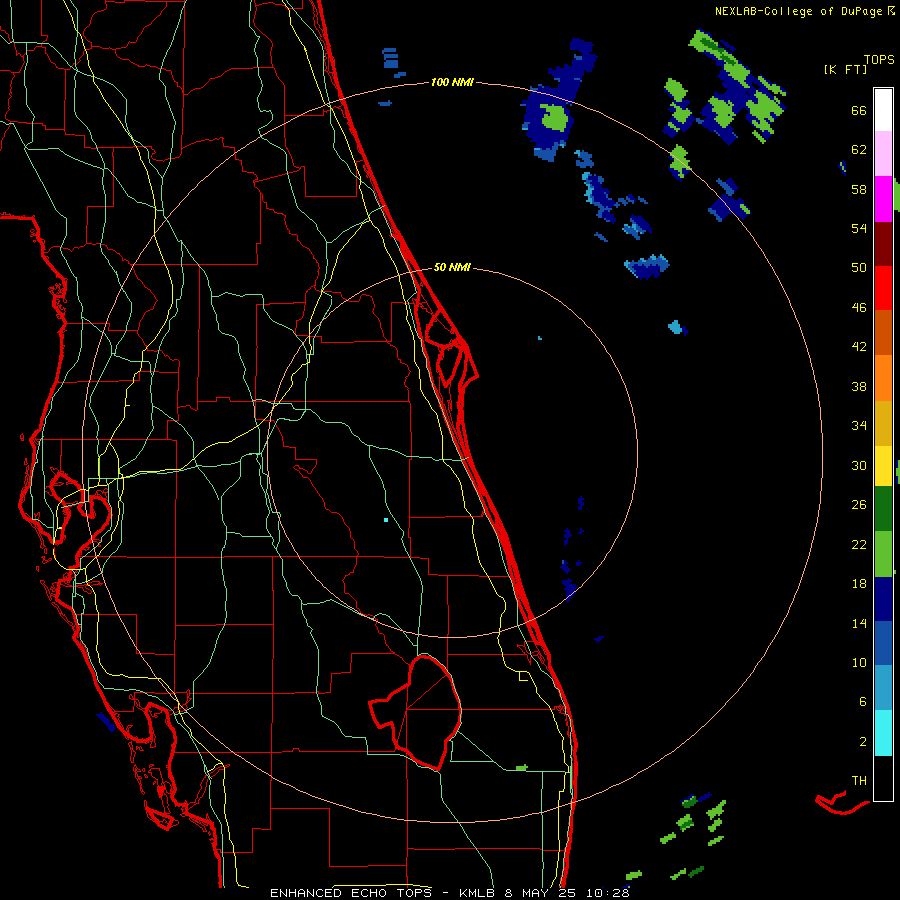Click legend value 62

point(859,150)
